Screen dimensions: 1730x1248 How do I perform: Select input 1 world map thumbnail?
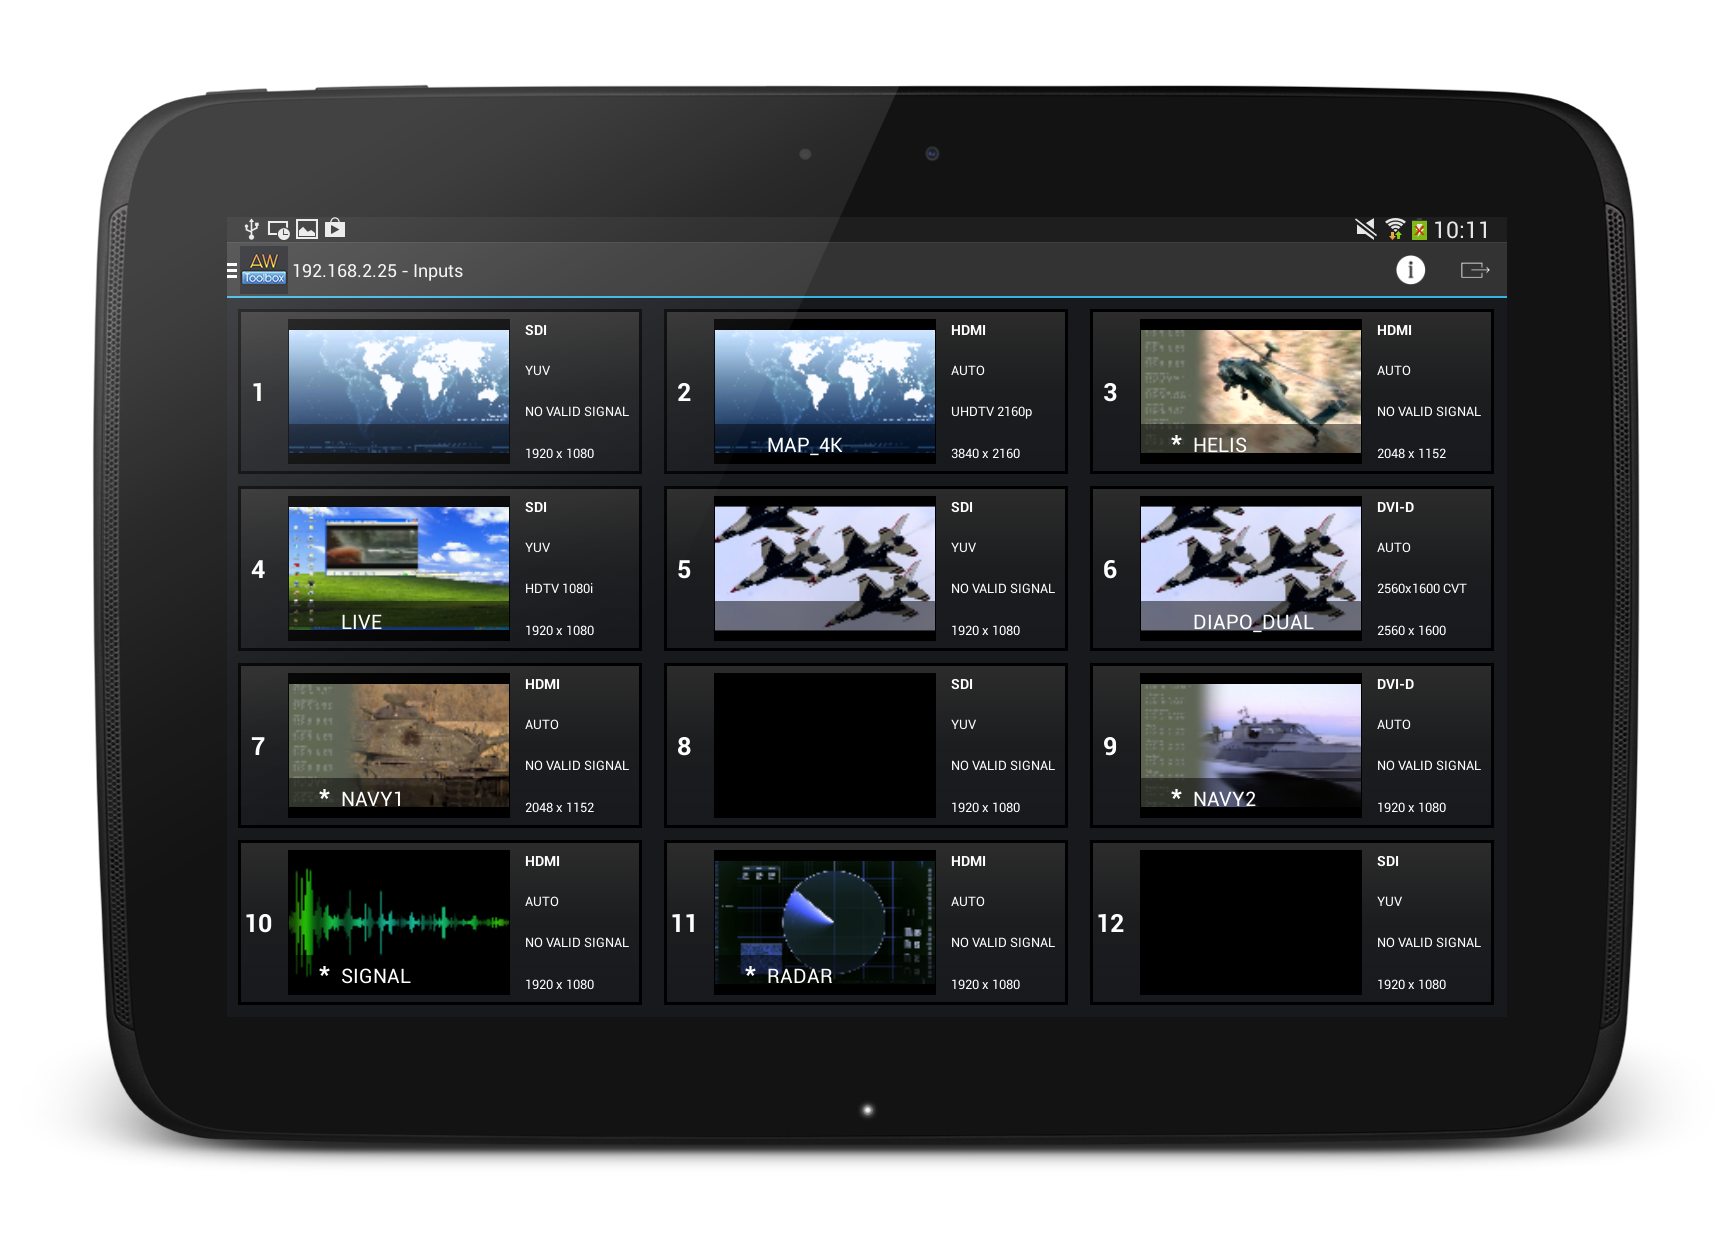pyautogui.click(x=399, y=392)
